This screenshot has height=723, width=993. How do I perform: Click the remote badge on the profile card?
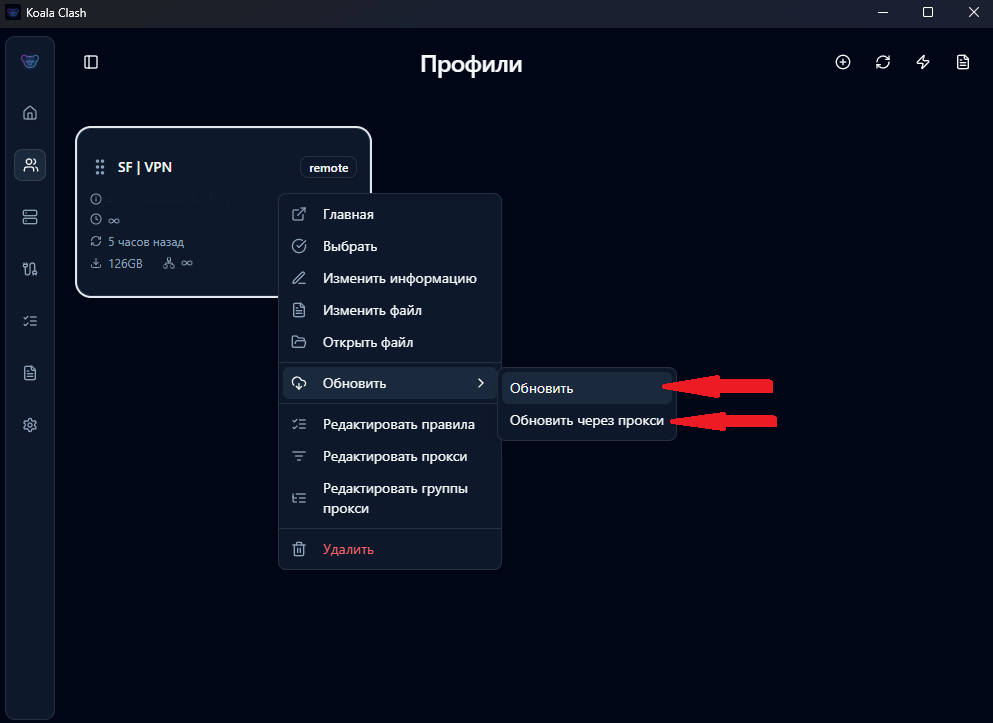pyautogui.click(x=328, y=167)
